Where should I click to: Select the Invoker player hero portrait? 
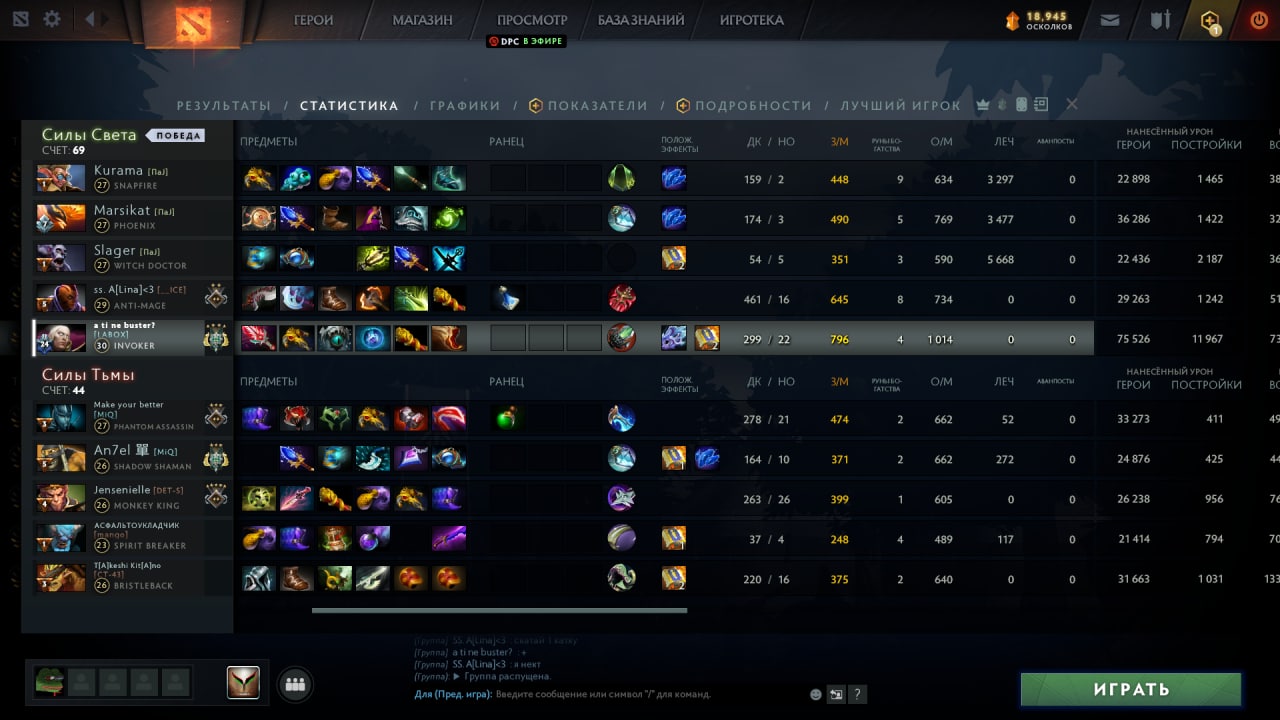[61, 338]
